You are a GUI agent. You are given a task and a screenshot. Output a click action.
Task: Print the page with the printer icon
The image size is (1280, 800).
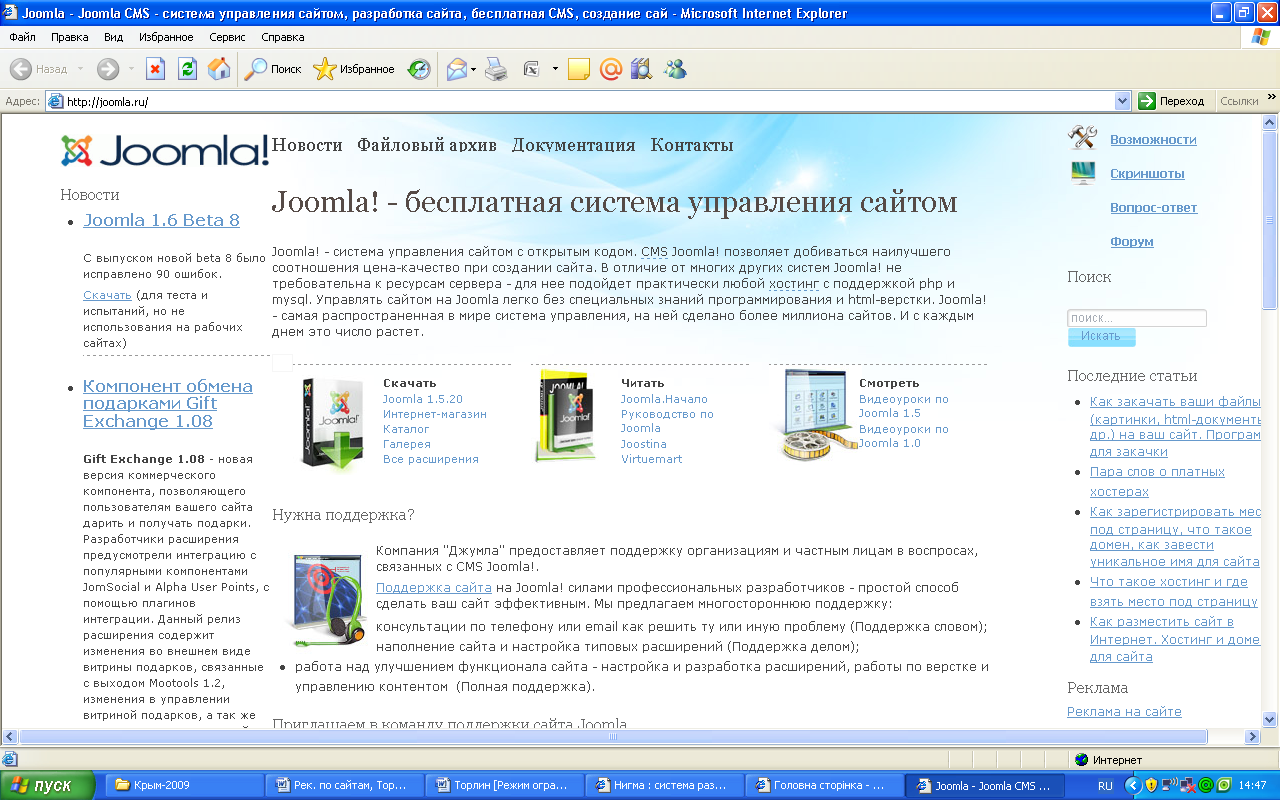coord(497,69)
